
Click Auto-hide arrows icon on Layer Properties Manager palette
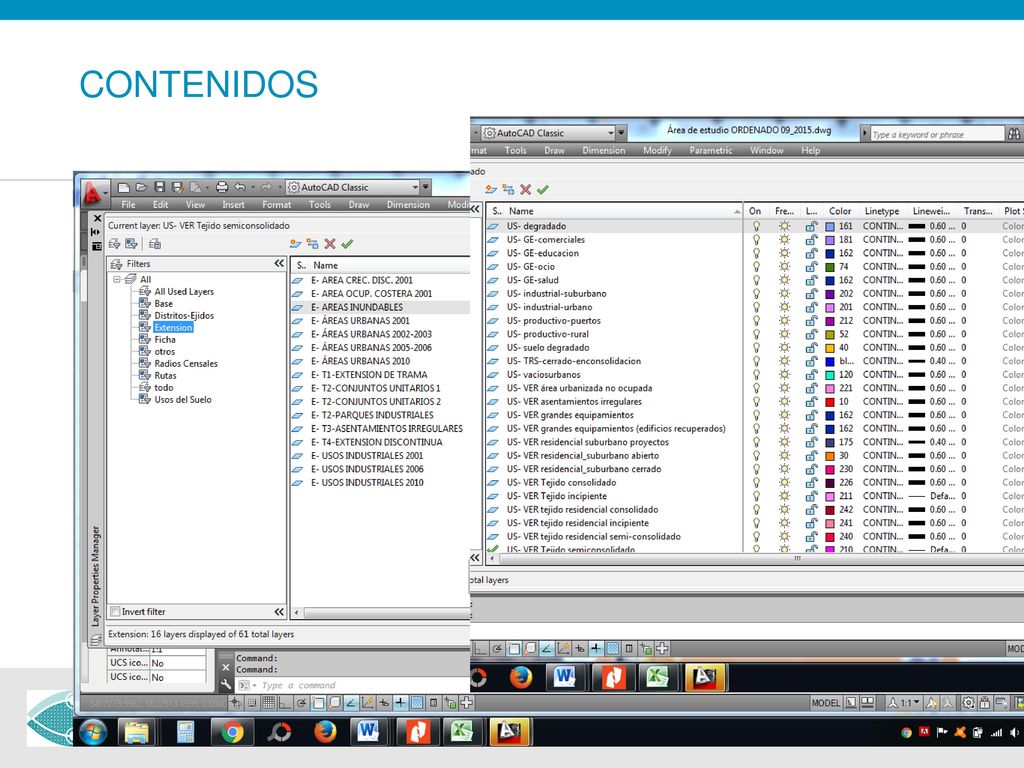point(96,232)
